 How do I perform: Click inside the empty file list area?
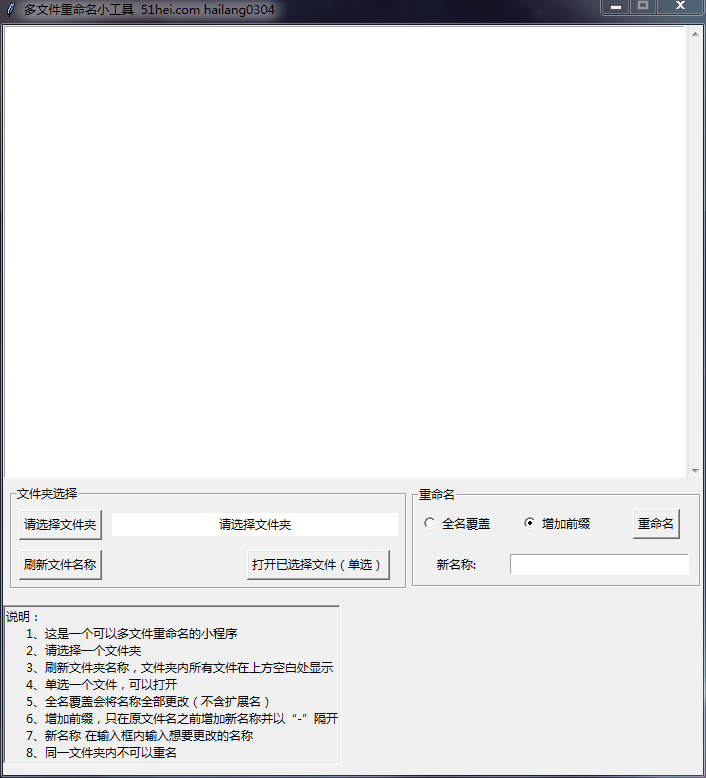(x=345, y=252)
